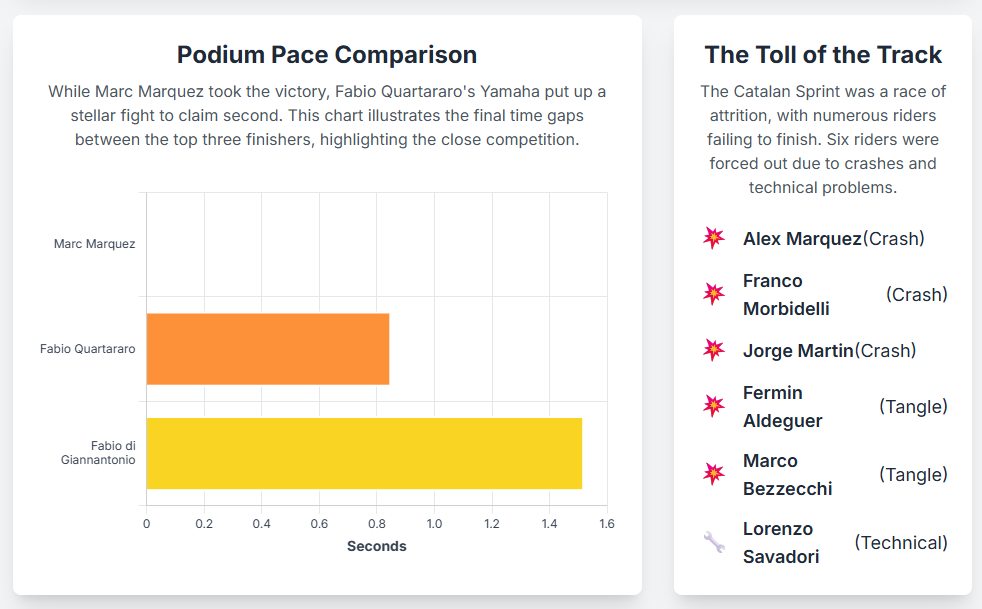
Task: Click the 1.6 tick on the x-axis
Action: point(606,524)
